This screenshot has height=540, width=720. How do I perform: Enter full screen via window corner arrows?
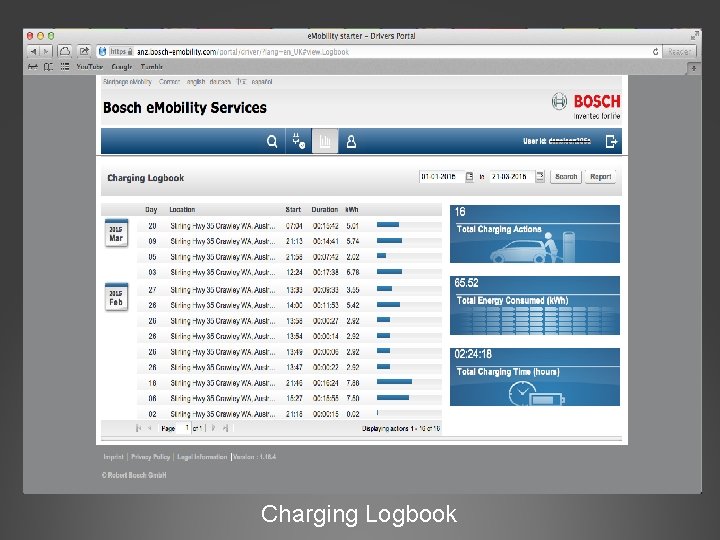coord(694,35)
